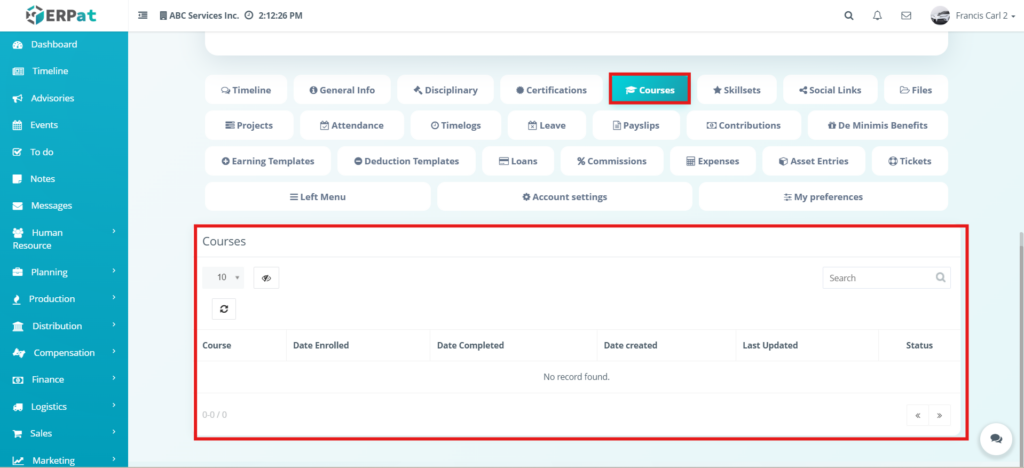Go to next page of Courses table

[941, 415]
